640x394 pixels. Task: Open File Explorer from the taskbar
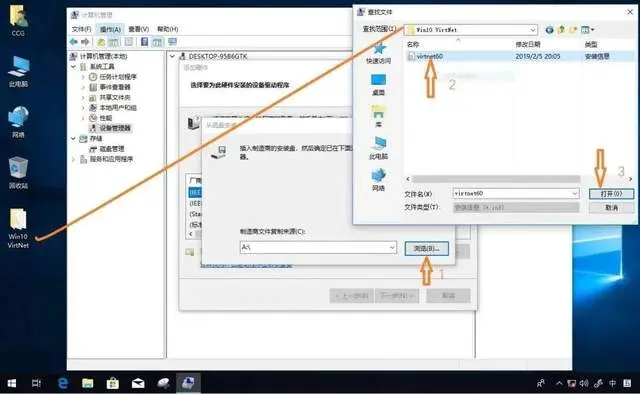(x=88, y=383)
